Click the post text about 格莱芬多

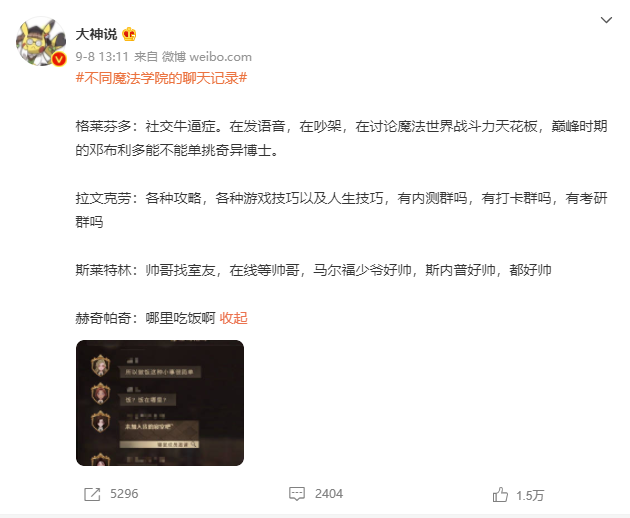click(x=342, y=138)
